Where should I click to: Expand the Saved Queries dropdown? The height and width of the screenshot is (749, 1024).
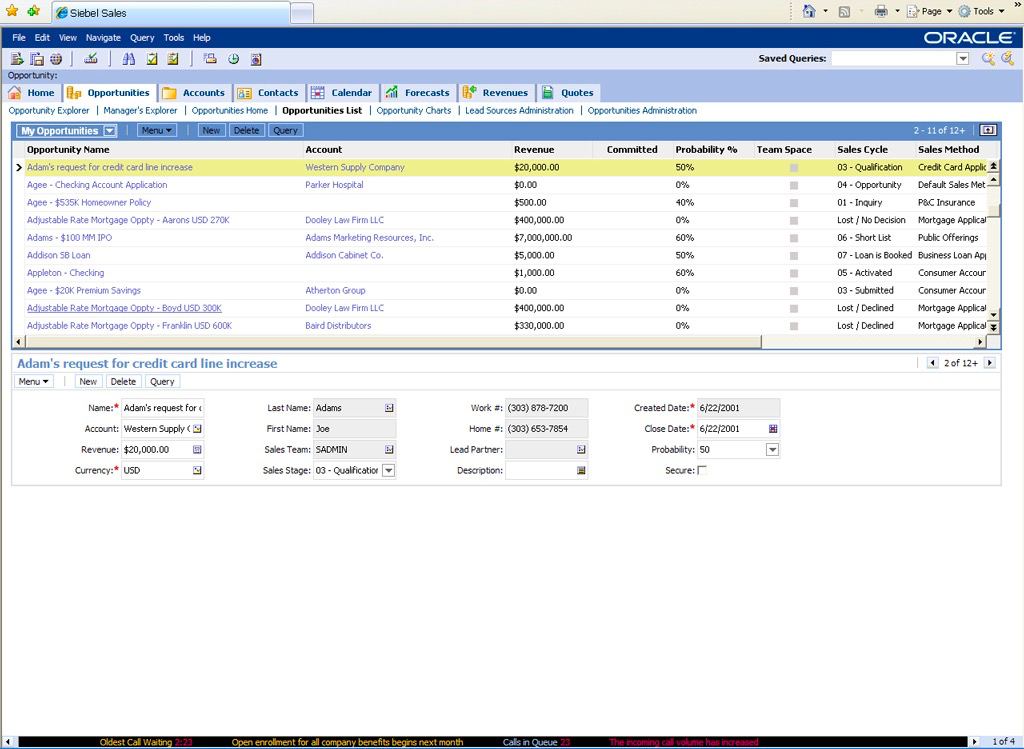click(963, 59)
